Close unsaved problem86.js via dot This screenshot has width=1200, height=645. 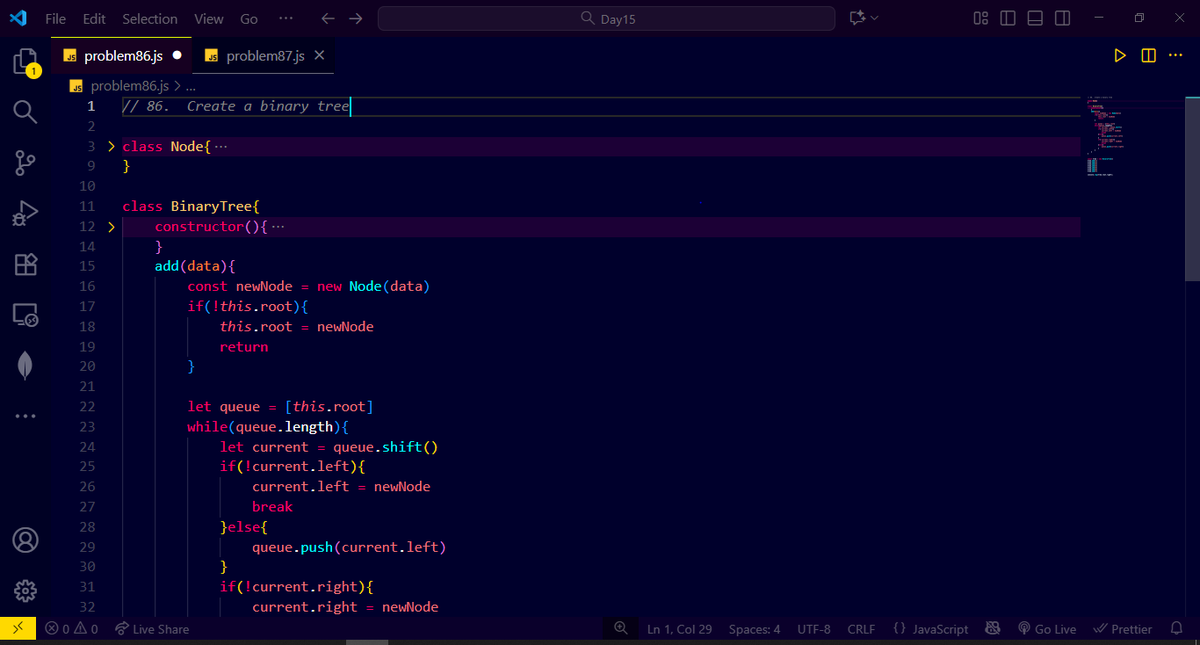pos(177,56)
